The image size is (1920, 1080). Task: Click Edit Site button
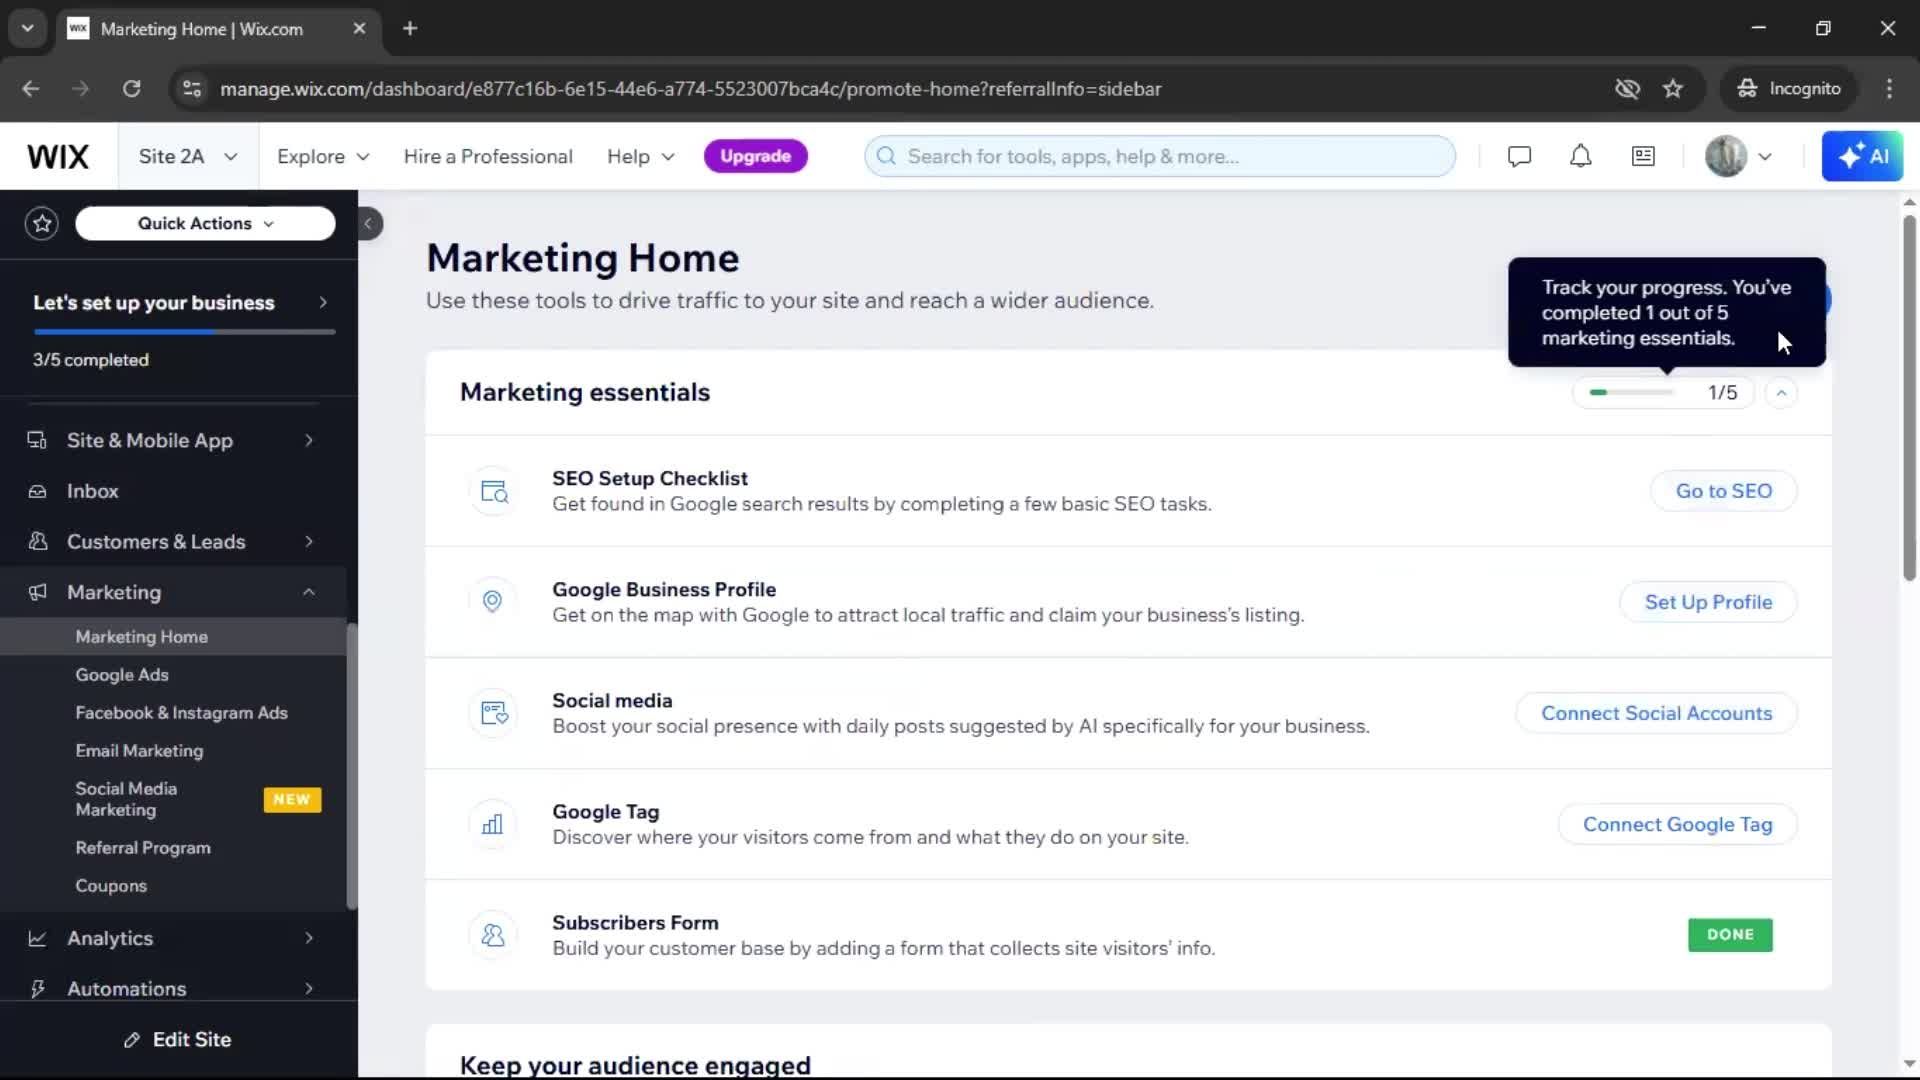tap(178, 1040)
